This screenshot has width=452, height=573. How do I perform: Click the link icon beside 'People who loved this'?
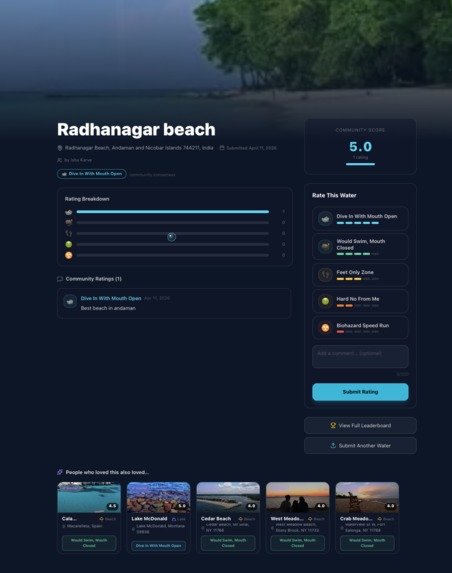click(60, 472)
